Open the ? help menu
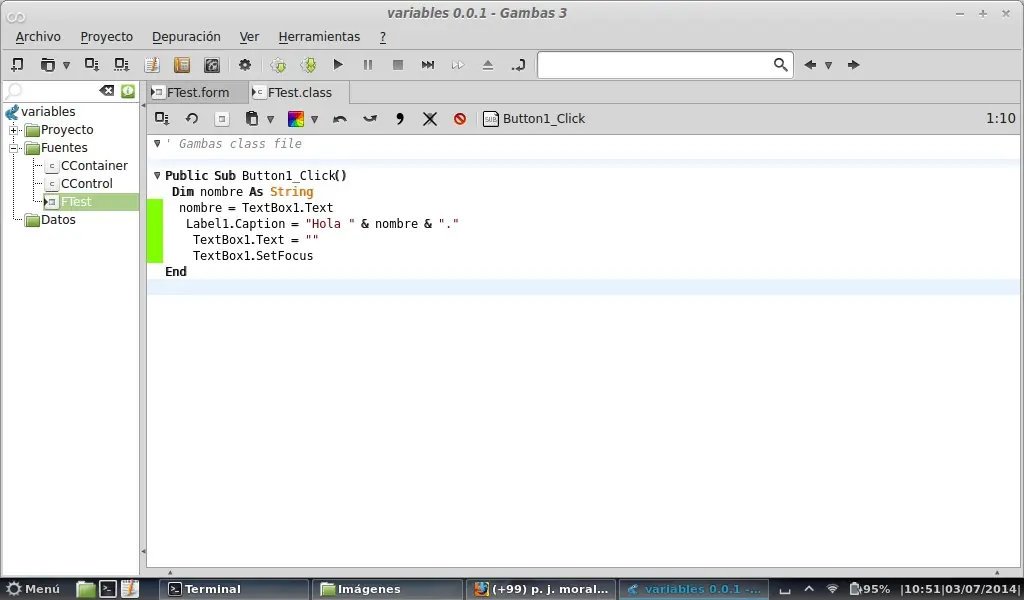The width and height of the screenshot is (1024, 600). (383, 37)
